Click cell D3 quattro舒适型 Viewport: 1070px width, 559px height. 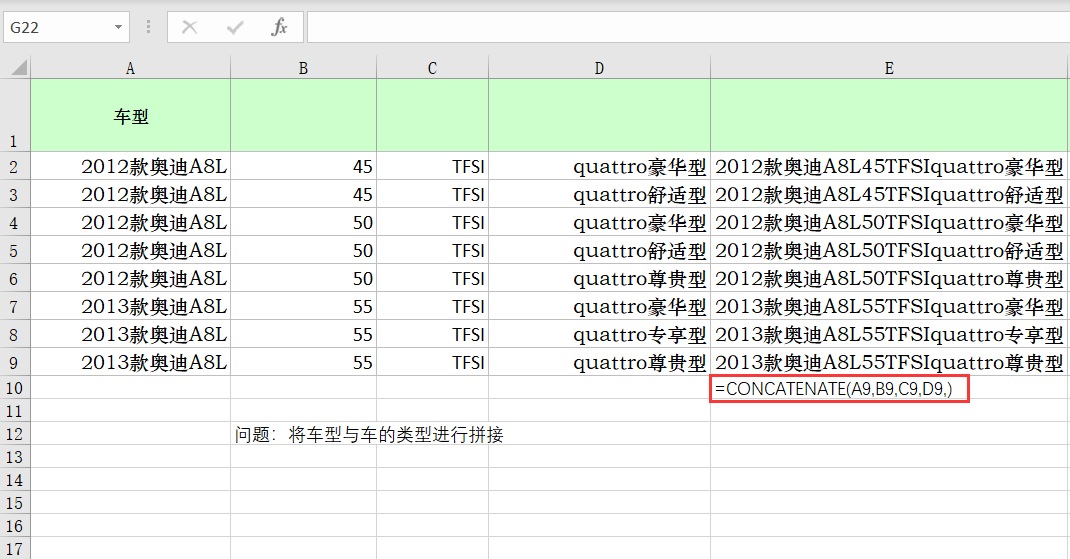tap(599, 195)
